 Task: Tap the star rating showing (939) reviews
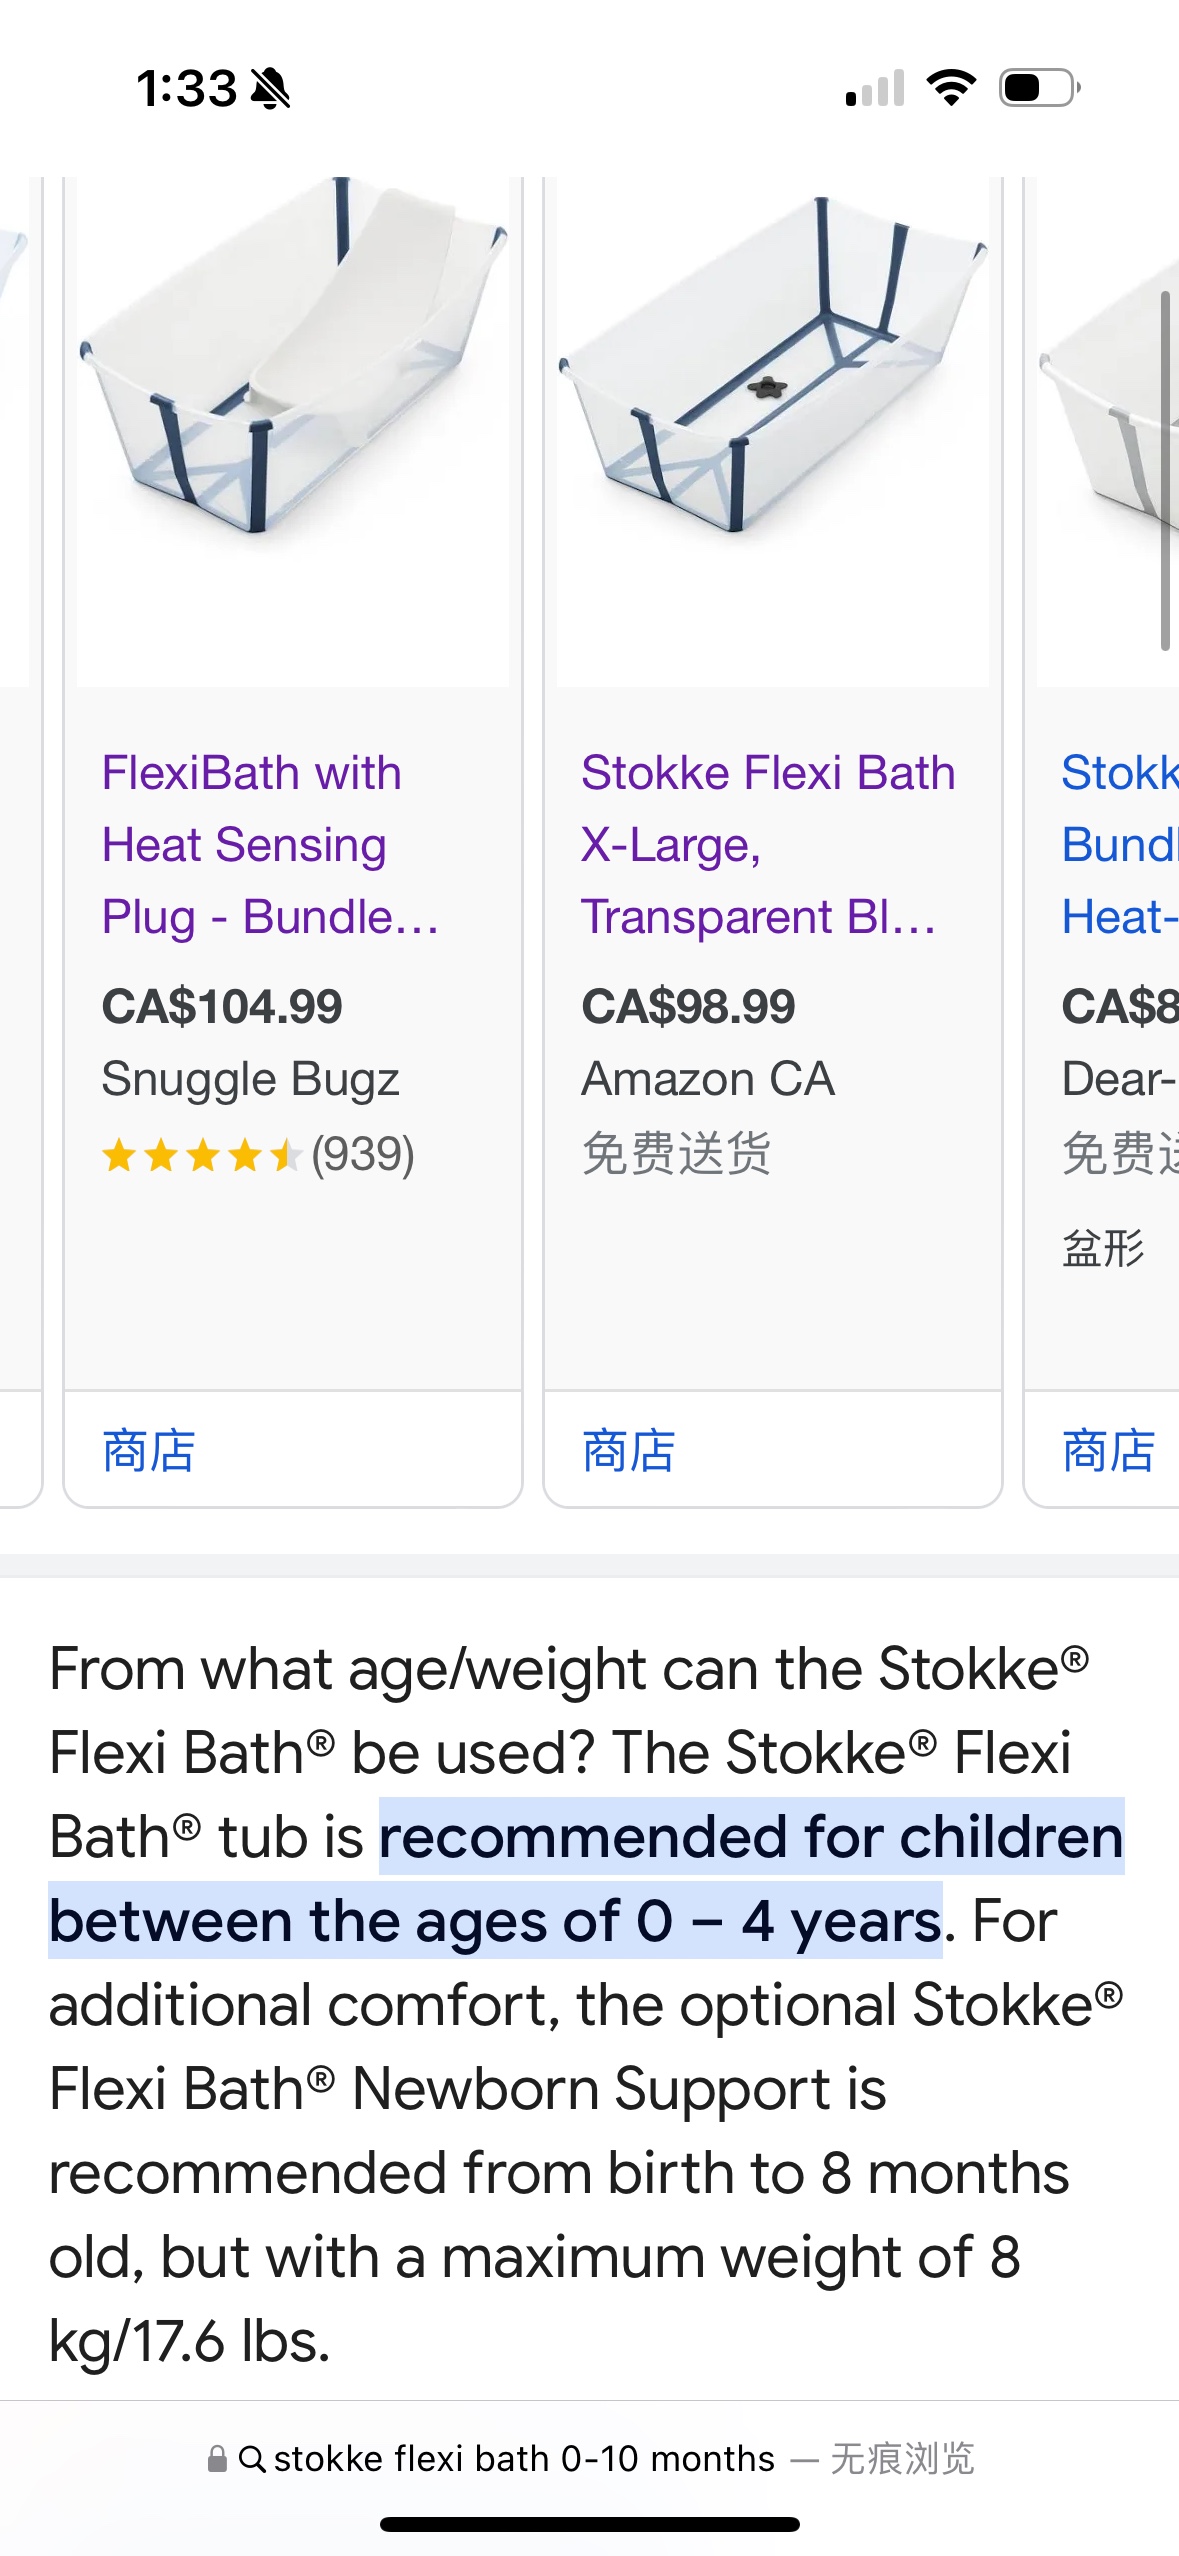[x=258, y=1155]
